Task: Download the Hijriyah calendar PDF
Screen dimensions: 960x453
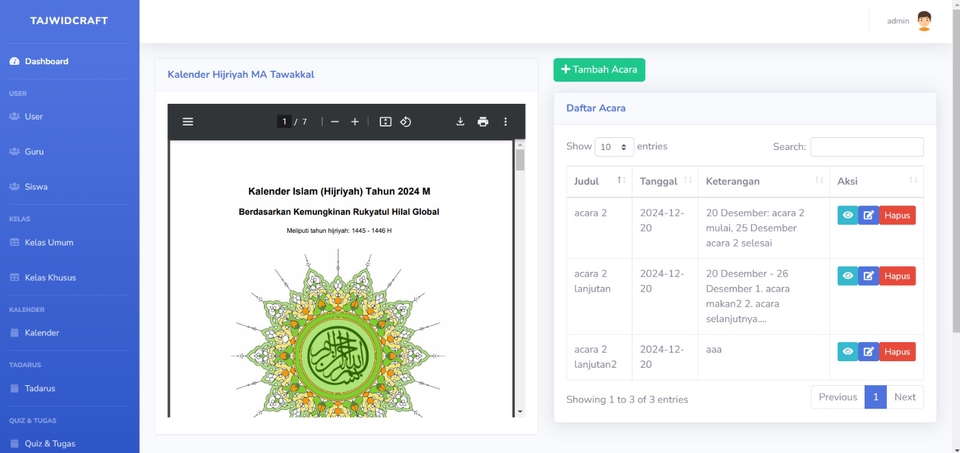Action: point(460,122)
